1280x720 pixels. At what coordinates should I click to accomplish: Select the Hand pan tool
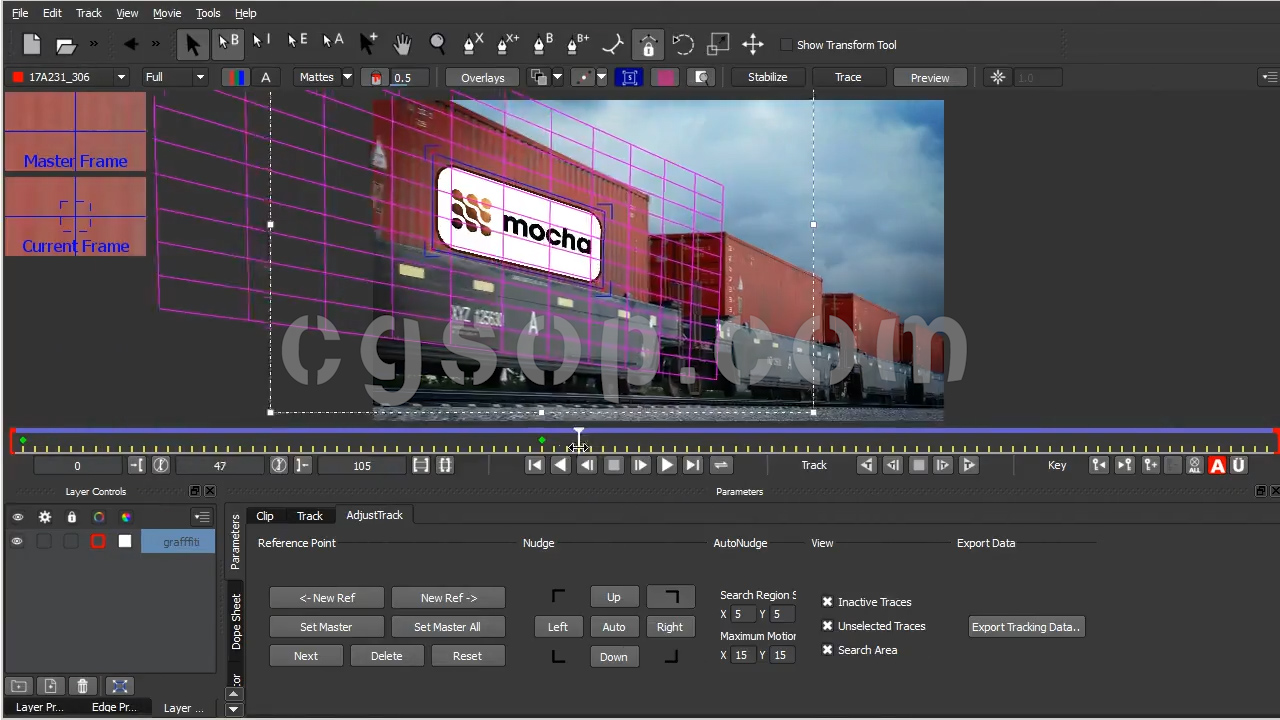click(402, 45)
